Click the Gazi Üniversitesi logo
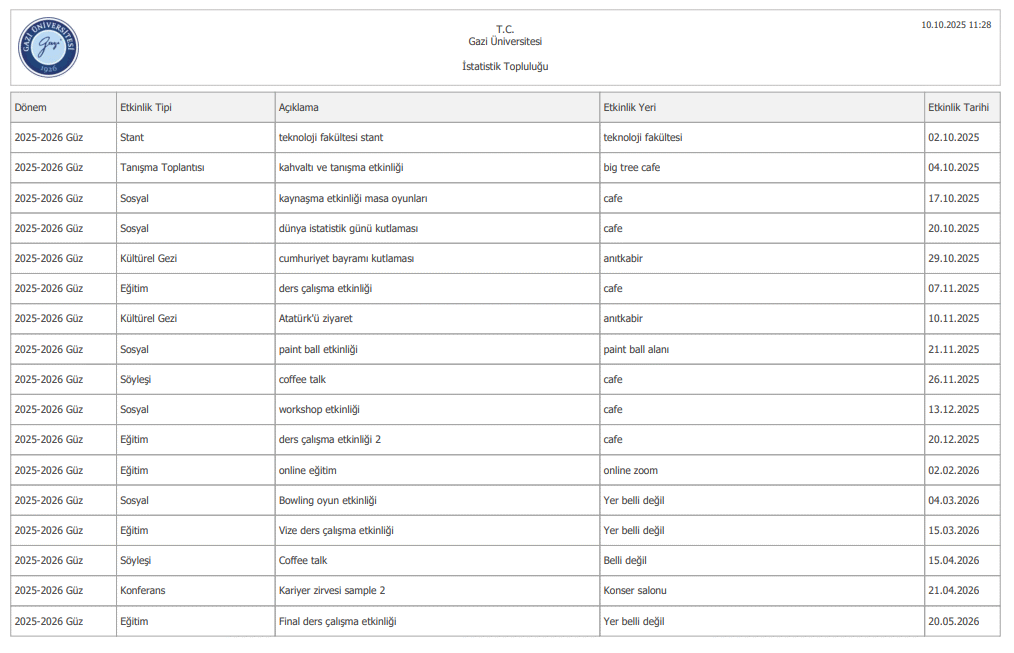This screenshot has height=653, width=1014. click(x=48, y=48)
